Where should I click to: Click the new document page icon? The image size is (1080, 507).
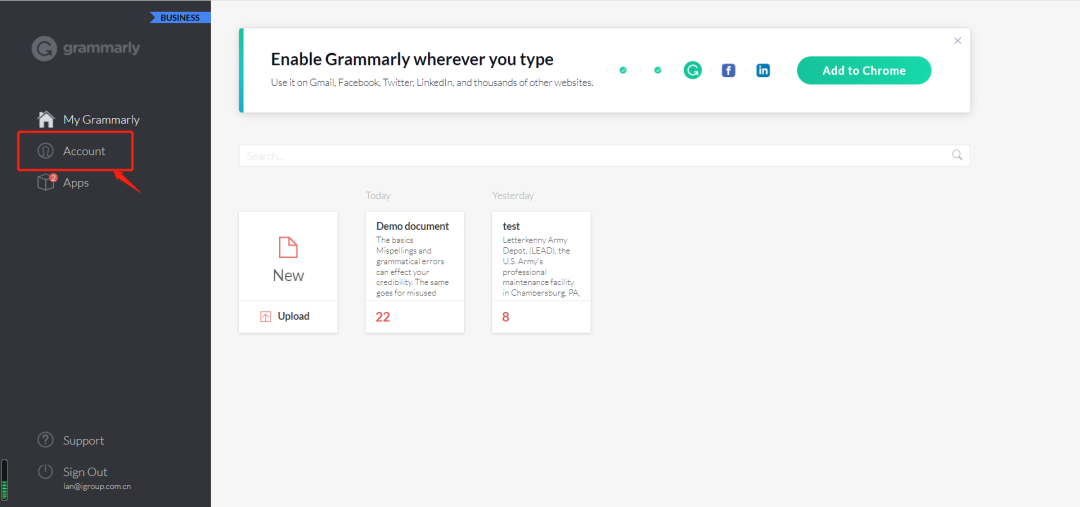click(288, 247)
